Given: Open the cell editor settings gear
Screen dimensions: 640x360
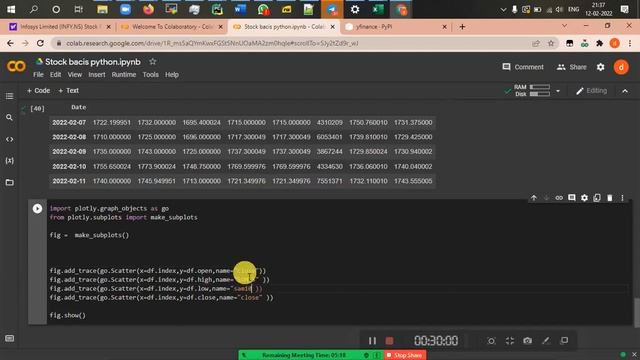Looking at the screenshot, I should click(x=584, y=198).
